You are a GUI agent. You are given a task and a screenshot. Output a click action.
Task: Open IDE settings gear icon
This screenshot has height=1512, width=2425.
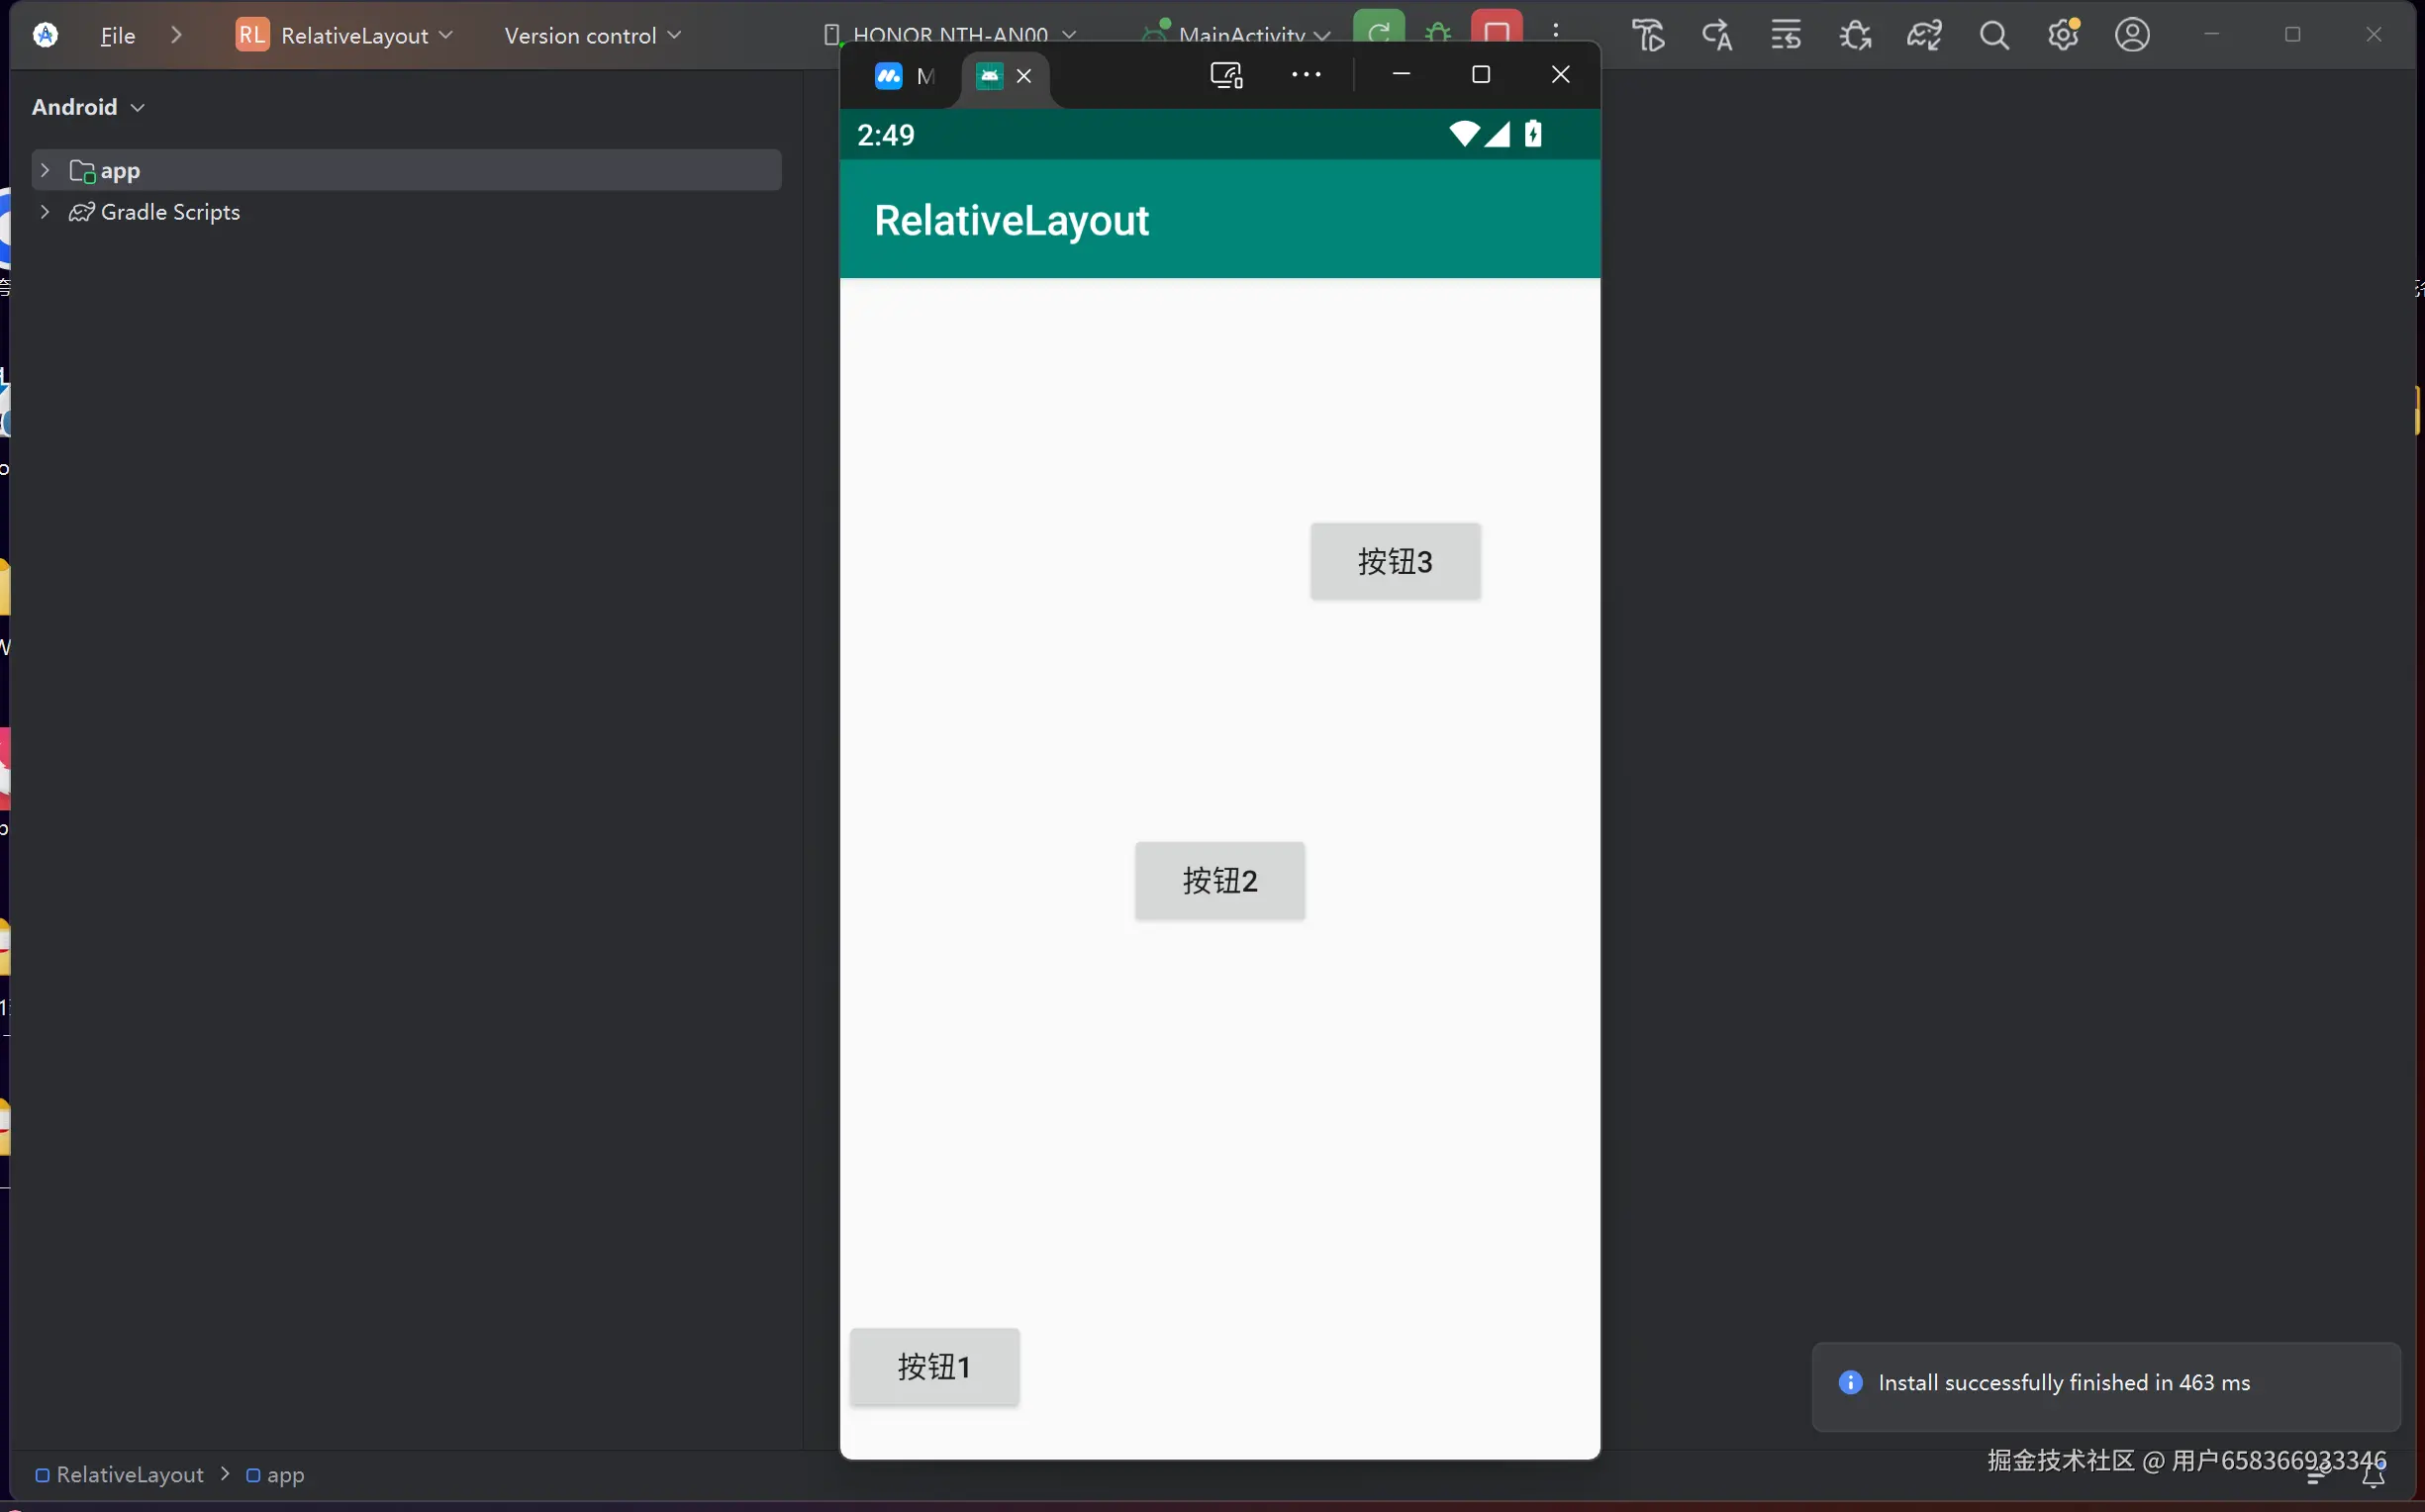coord(2063,36)
